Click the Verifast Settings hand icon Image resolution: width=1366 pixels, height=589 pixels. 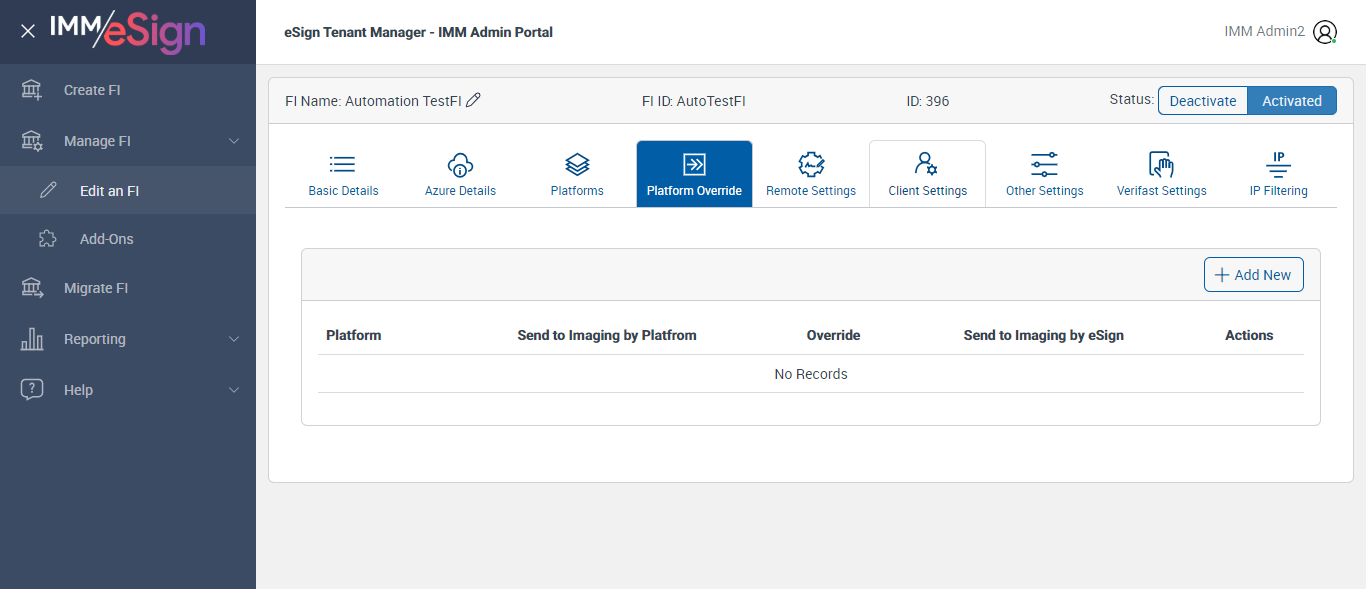click(1161, 165)
